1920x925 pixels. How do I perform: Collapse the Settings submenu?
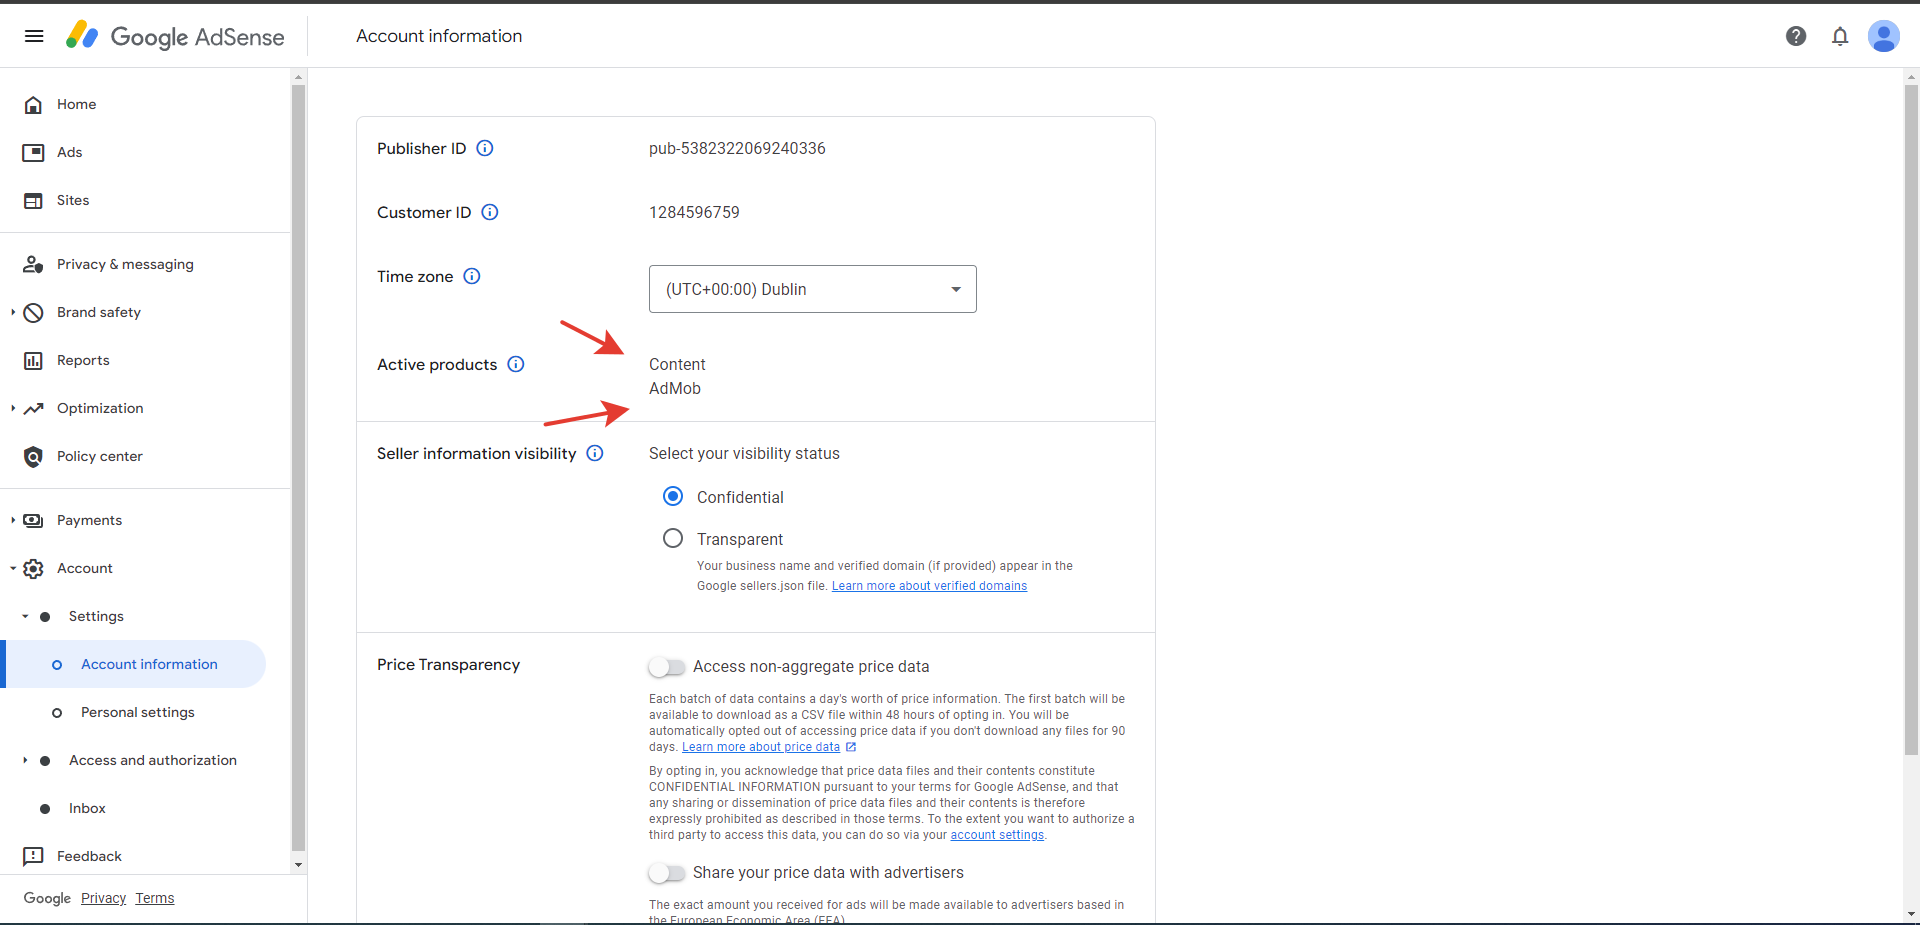click(25, 616)
